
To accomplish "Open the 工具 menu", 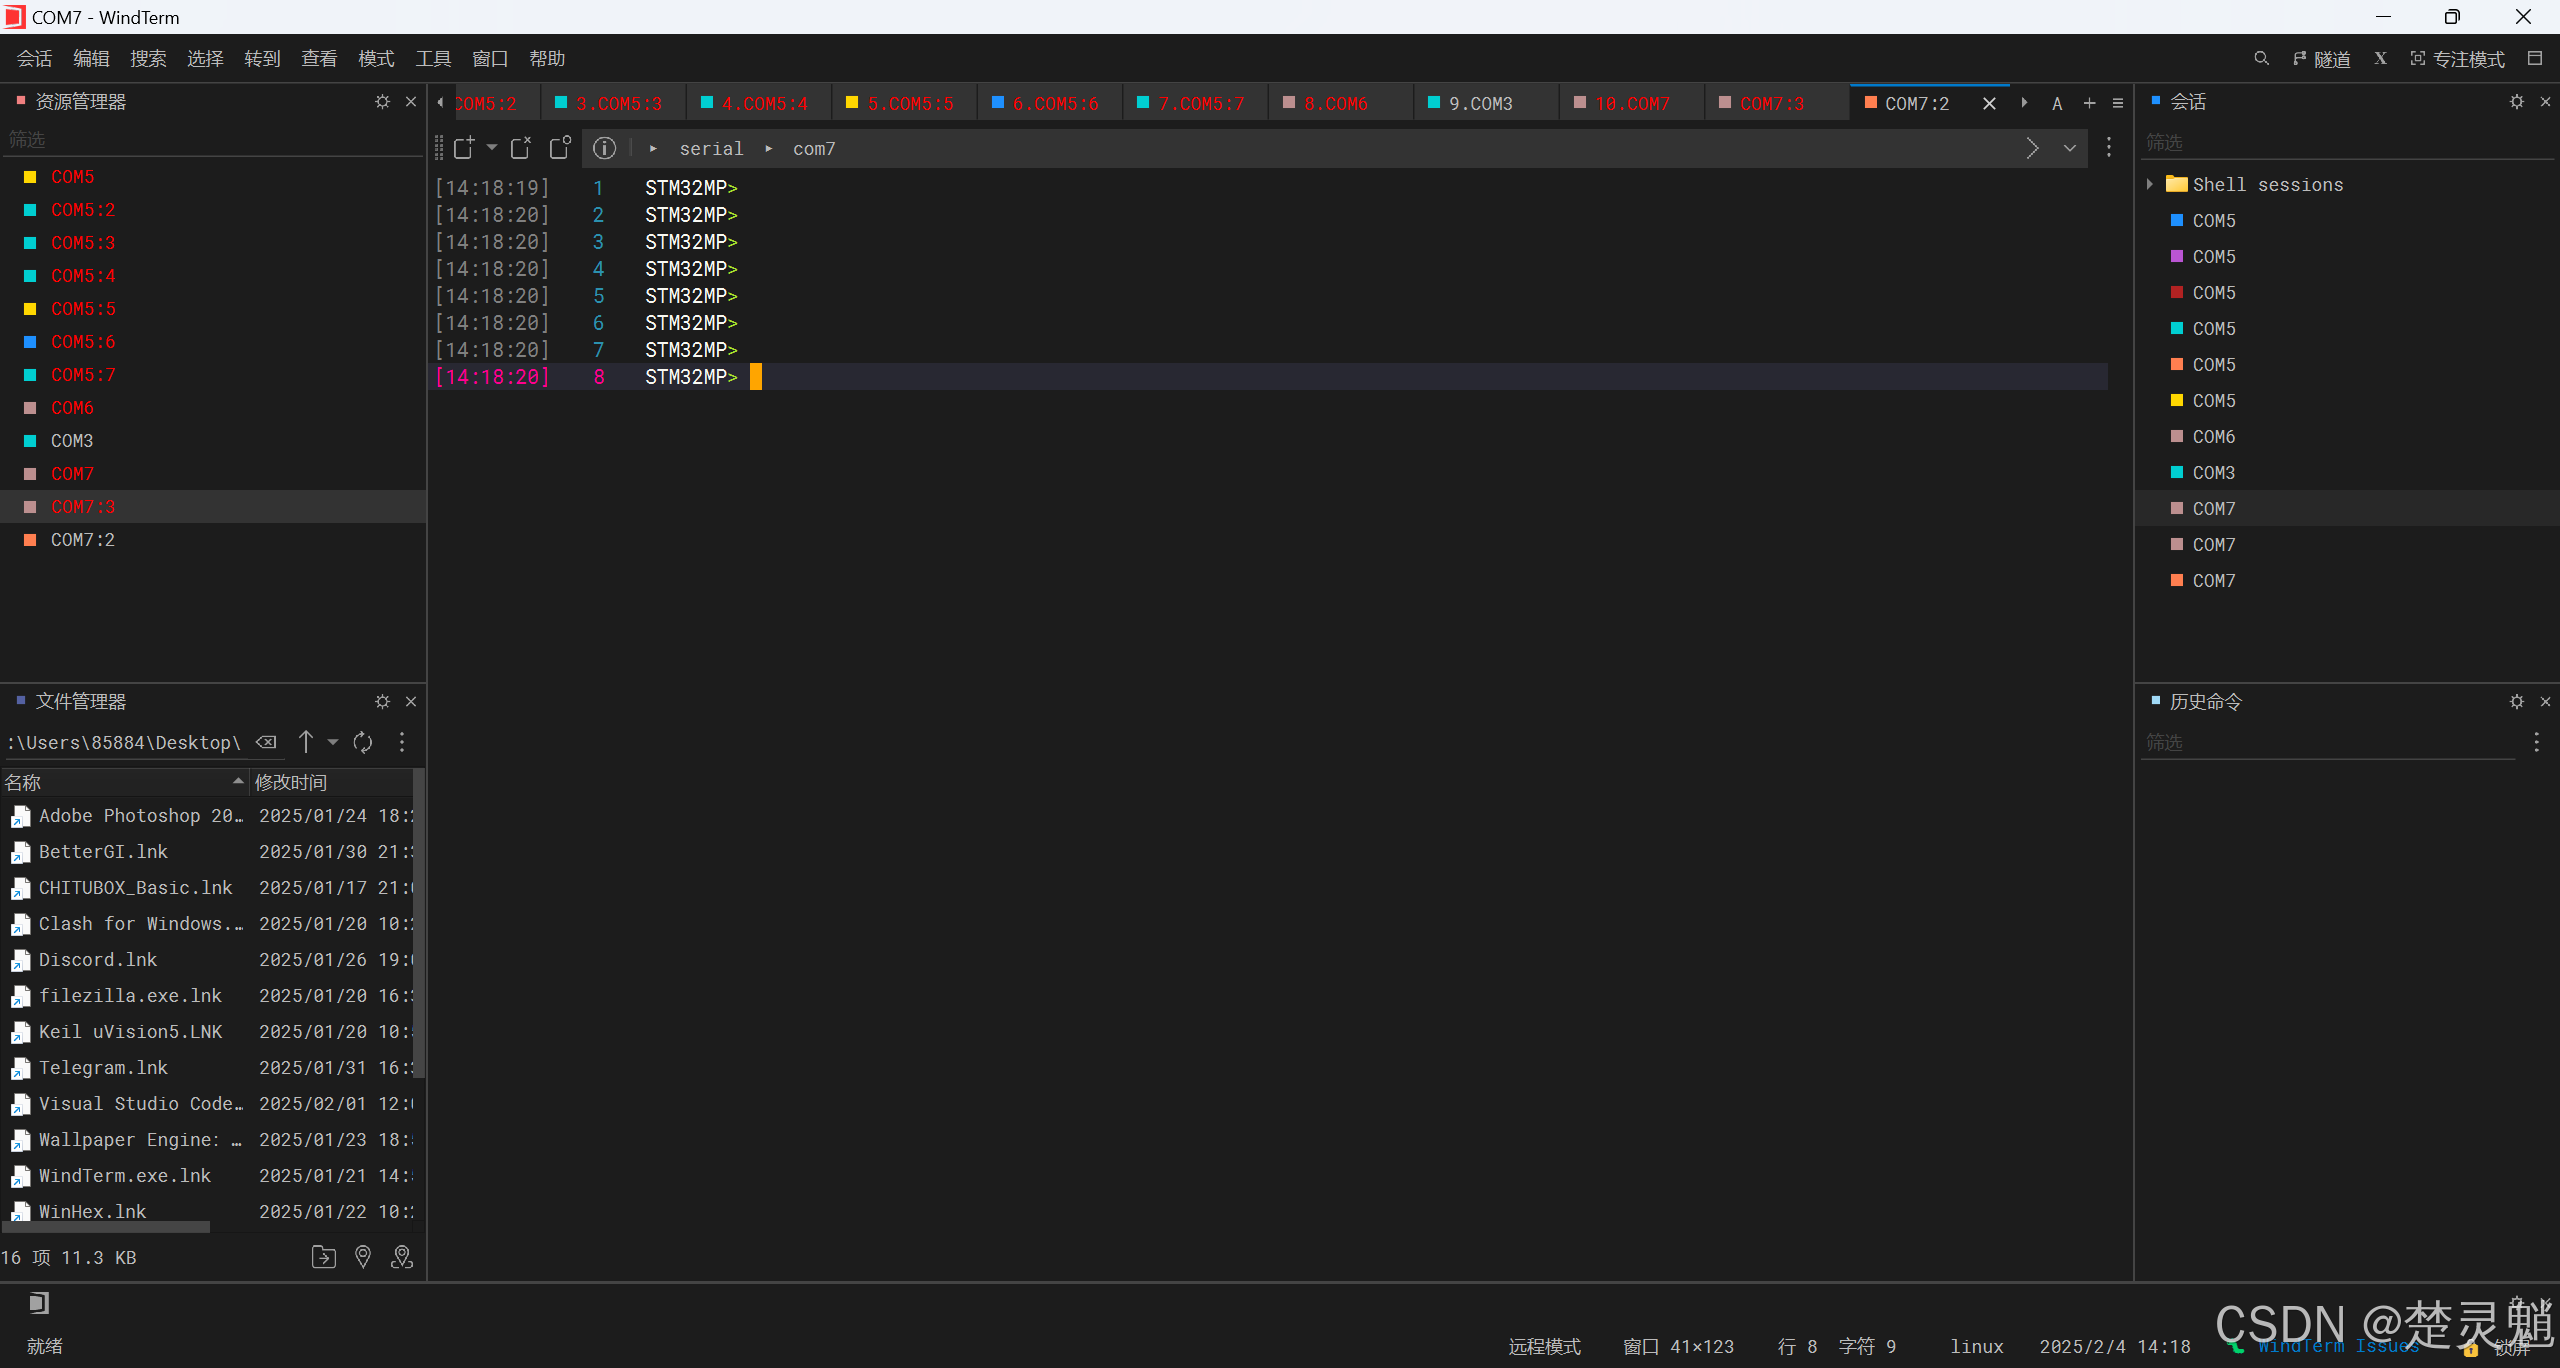I will pos(433,59).
